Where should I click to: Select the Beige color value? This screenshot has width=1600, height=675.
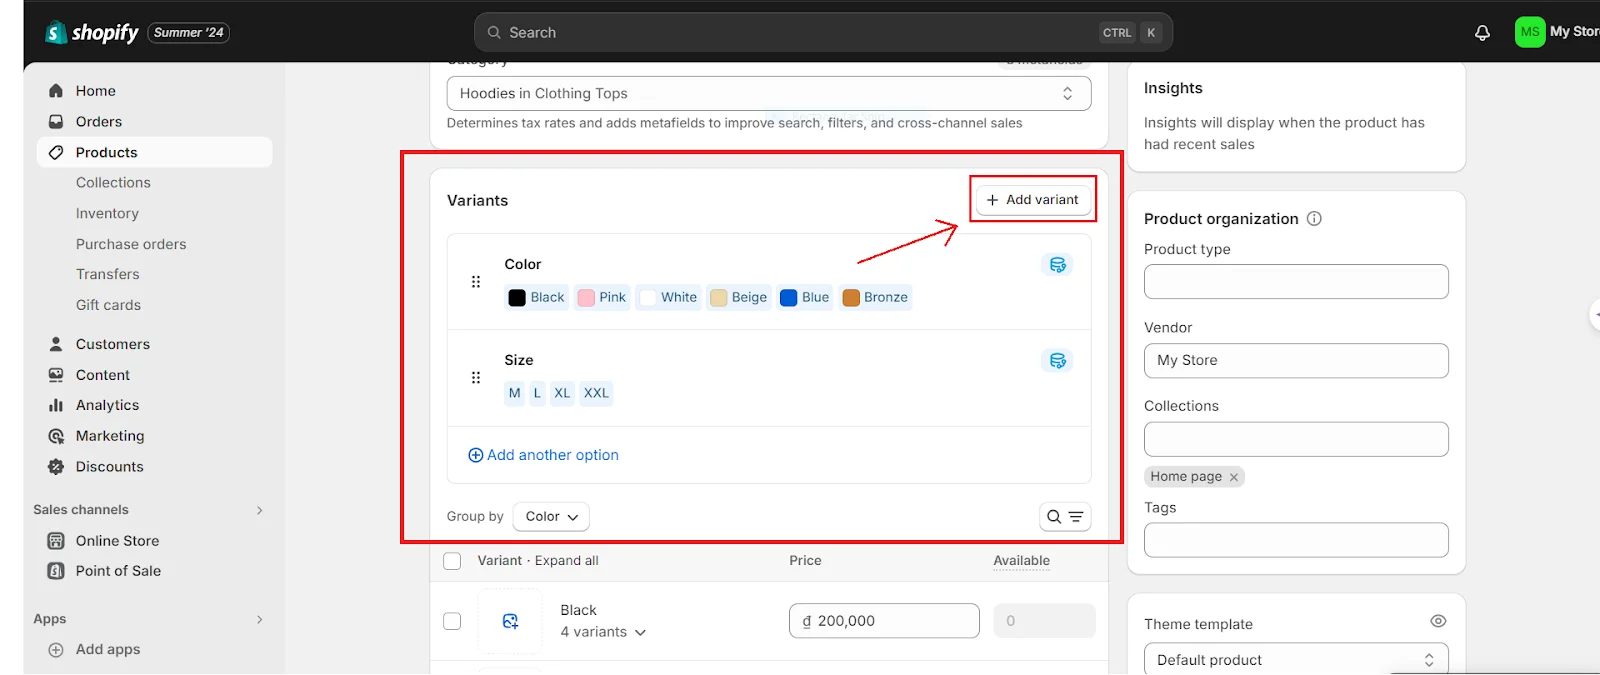pos(738,297)
